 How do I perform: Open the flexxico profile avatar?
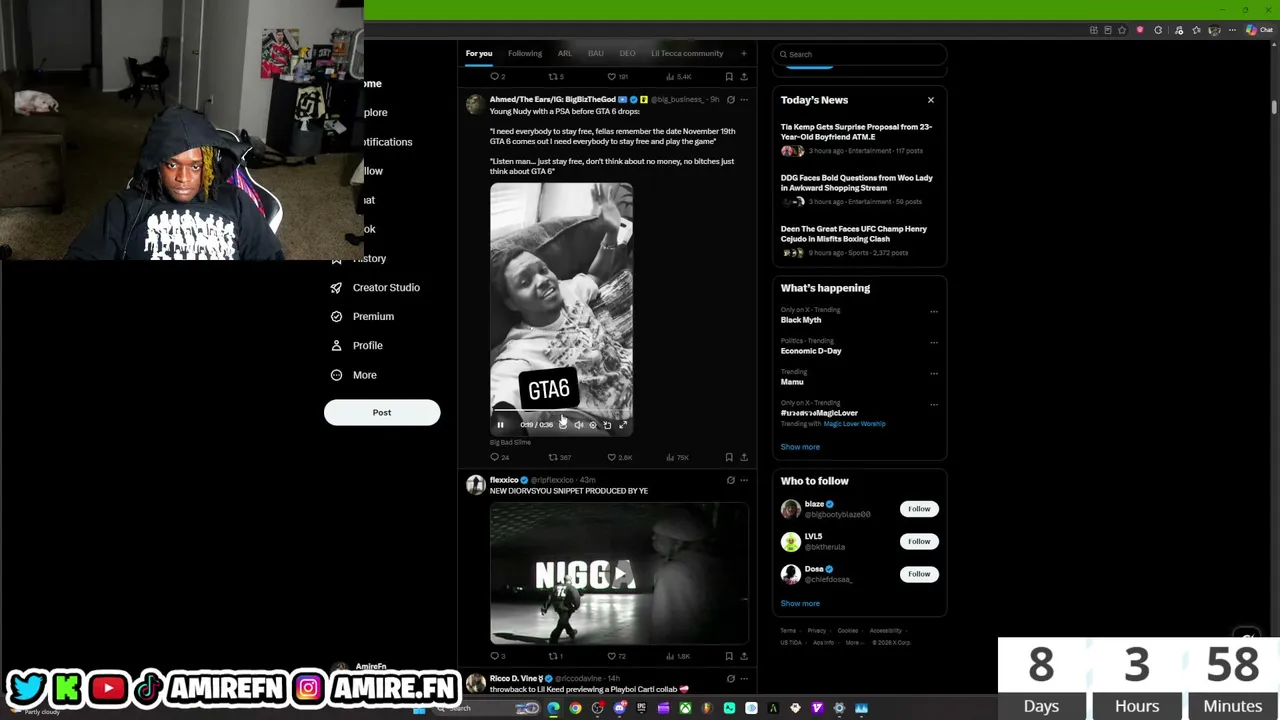point(475,485)
